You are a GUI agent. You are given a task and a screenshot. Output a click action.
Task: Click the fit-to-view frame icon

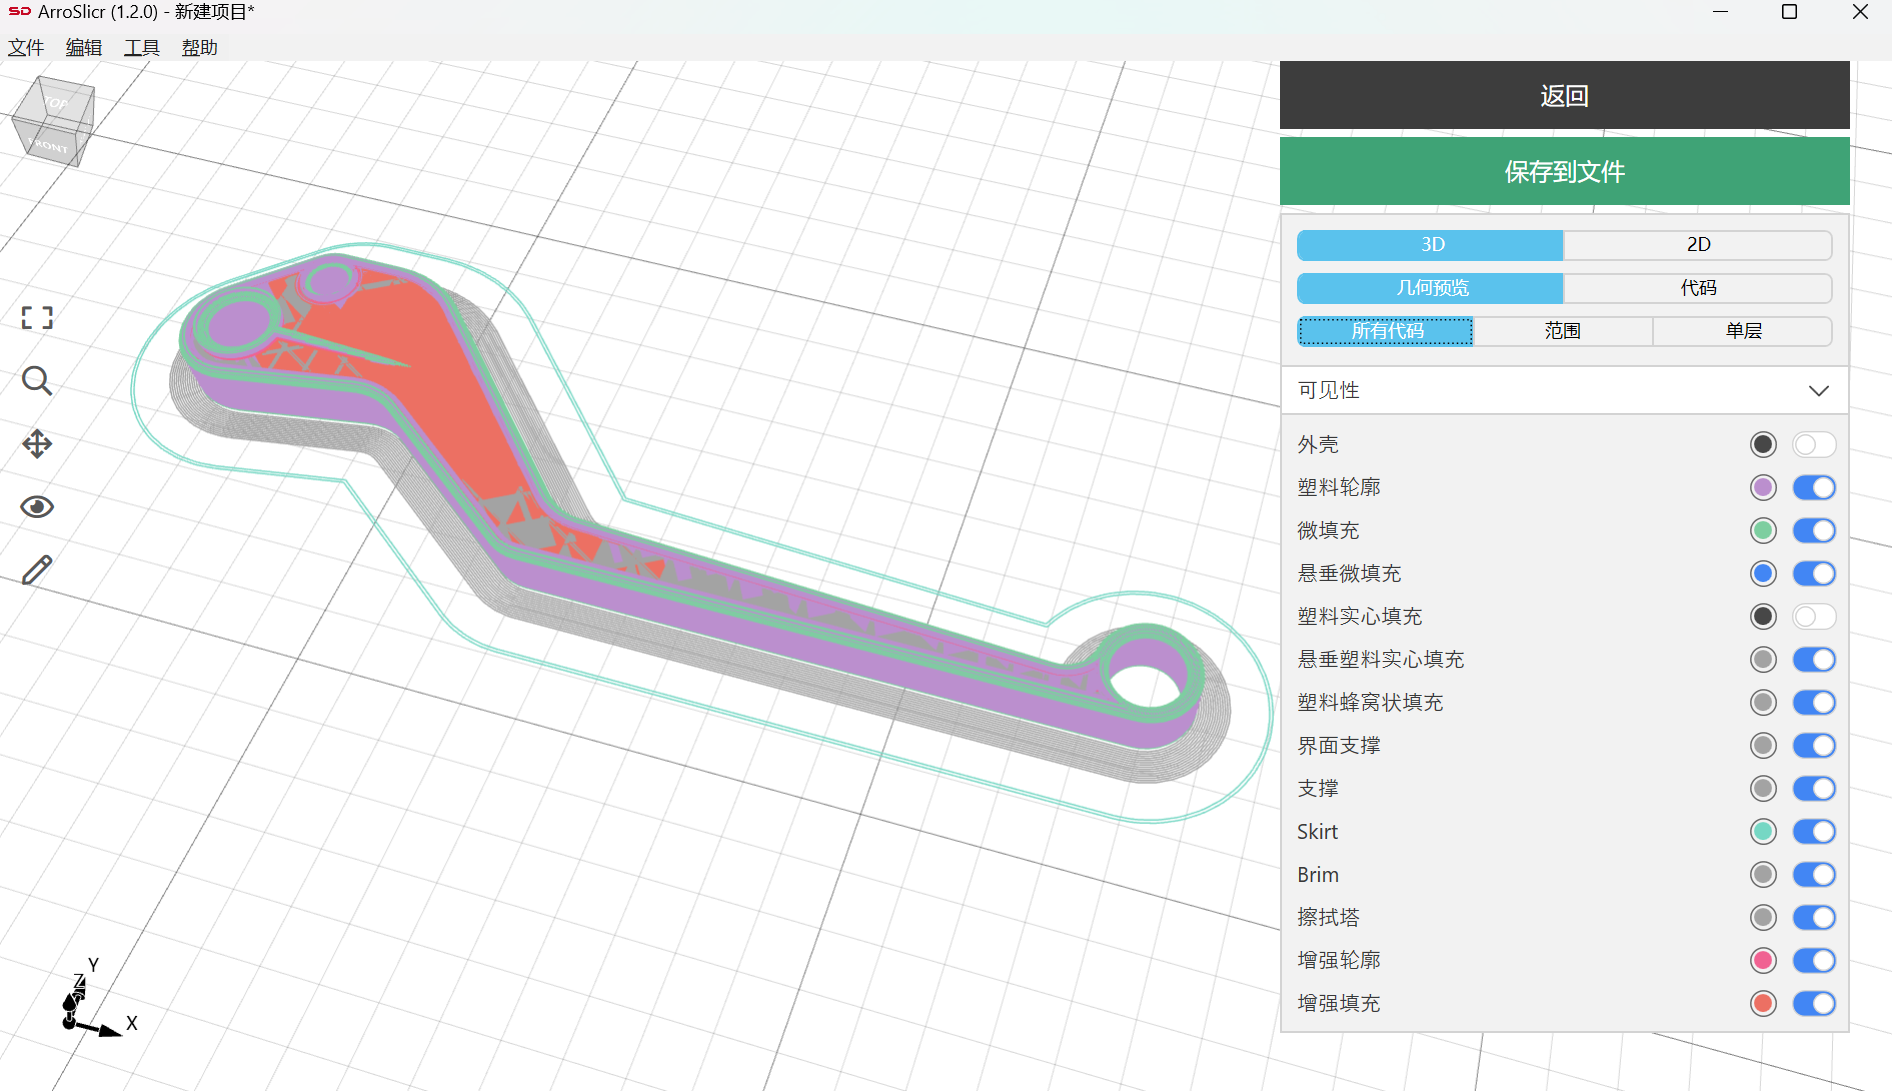[x=37, y=318]
